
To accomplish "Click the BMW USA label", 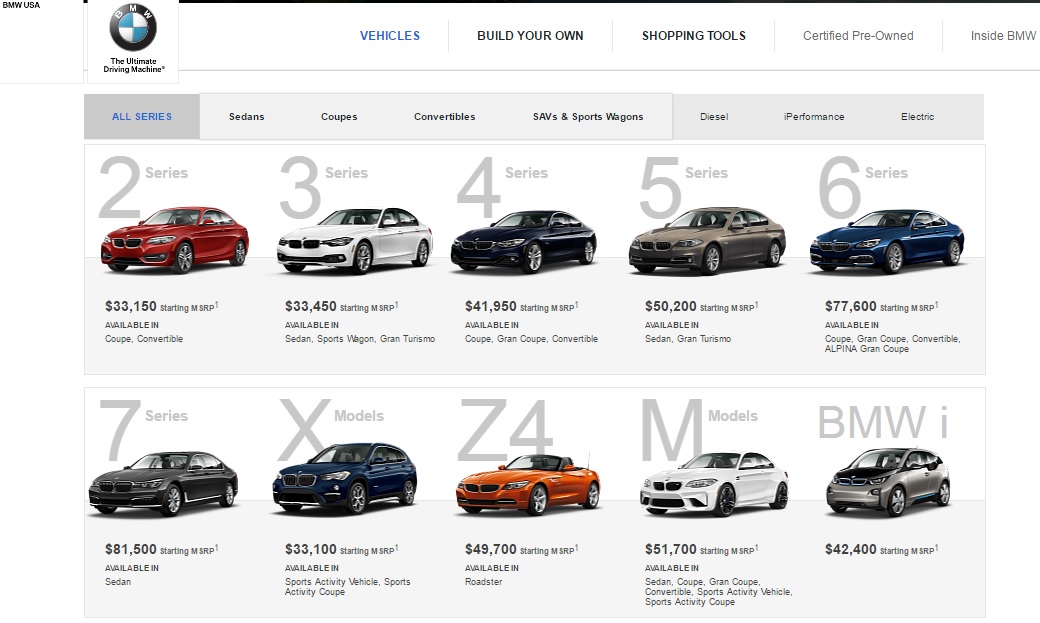I will [21, 5].
